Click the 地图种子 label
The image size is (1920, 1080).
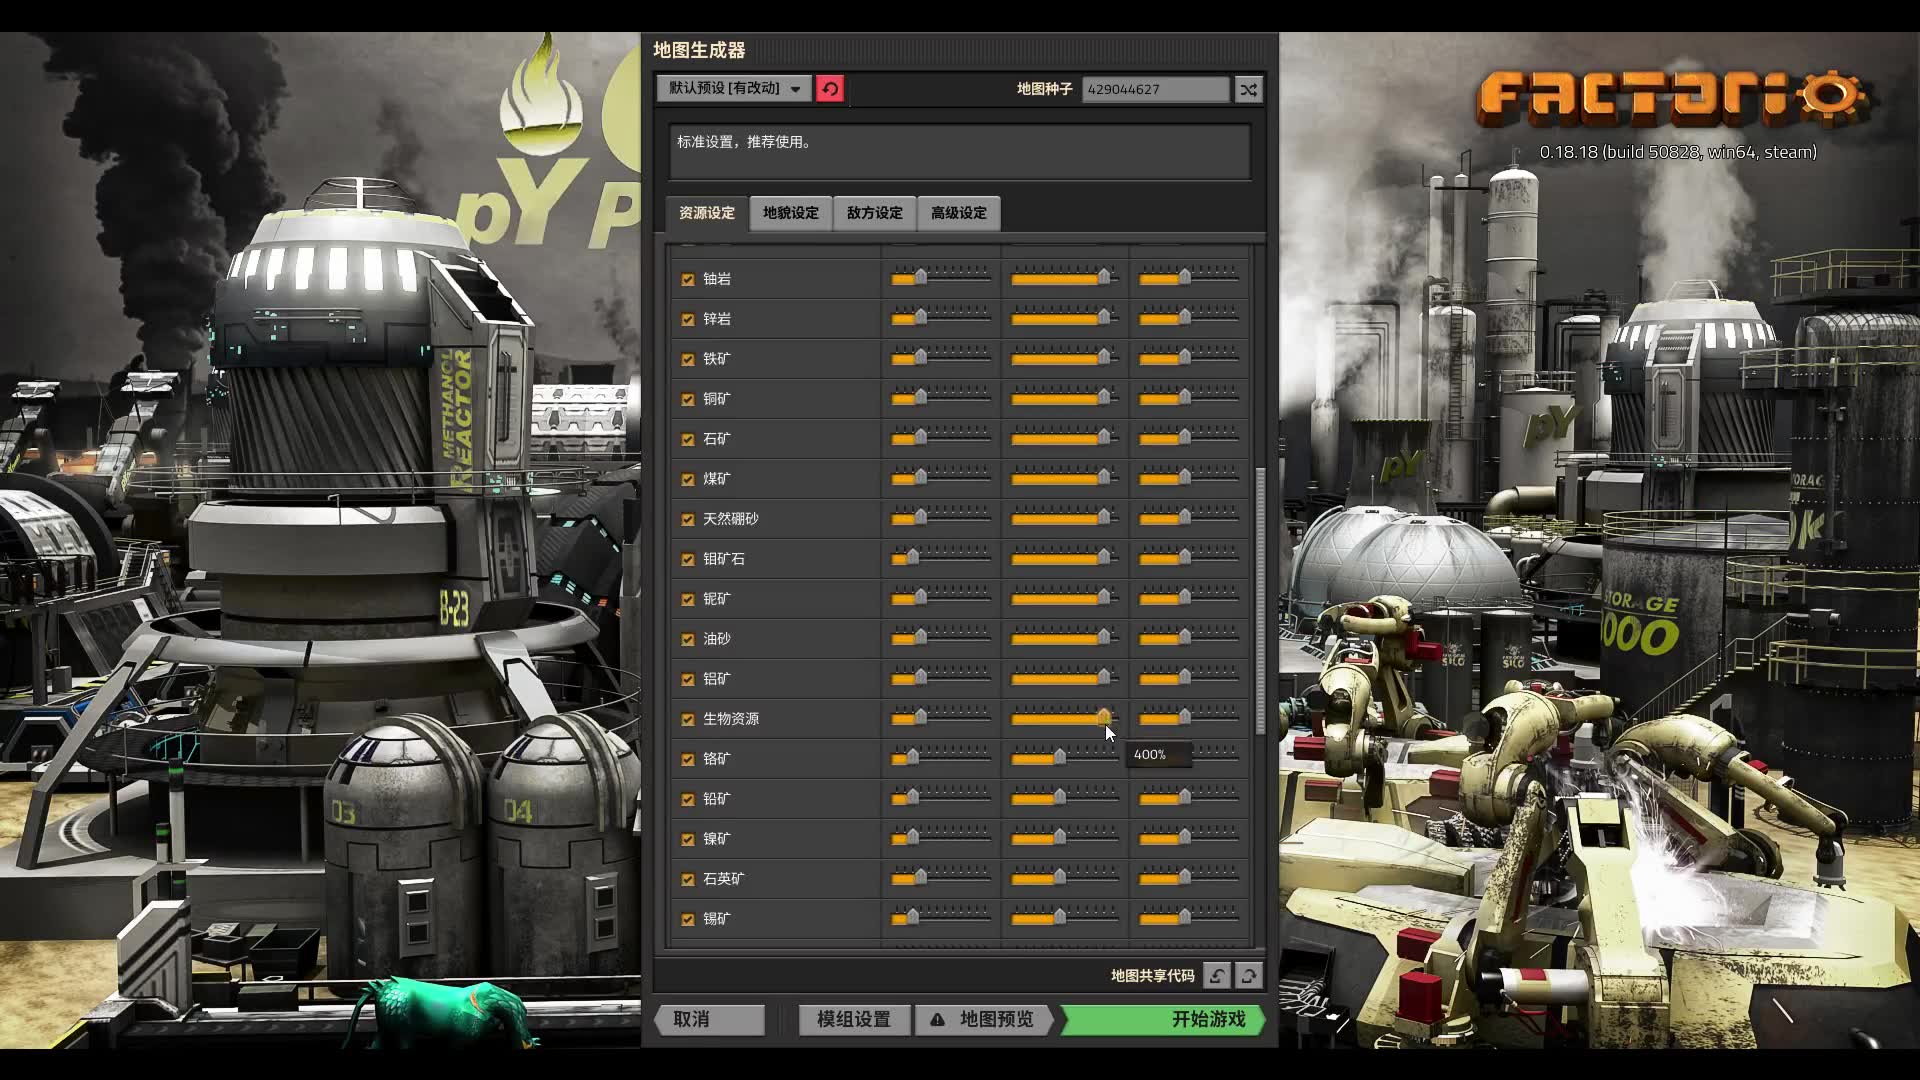coord(1044,89)
